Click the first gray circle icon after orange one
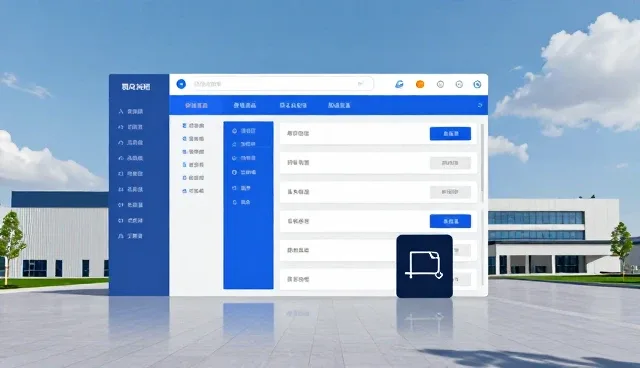This screenshot has width=640, height=368. [x=440, y=84]
